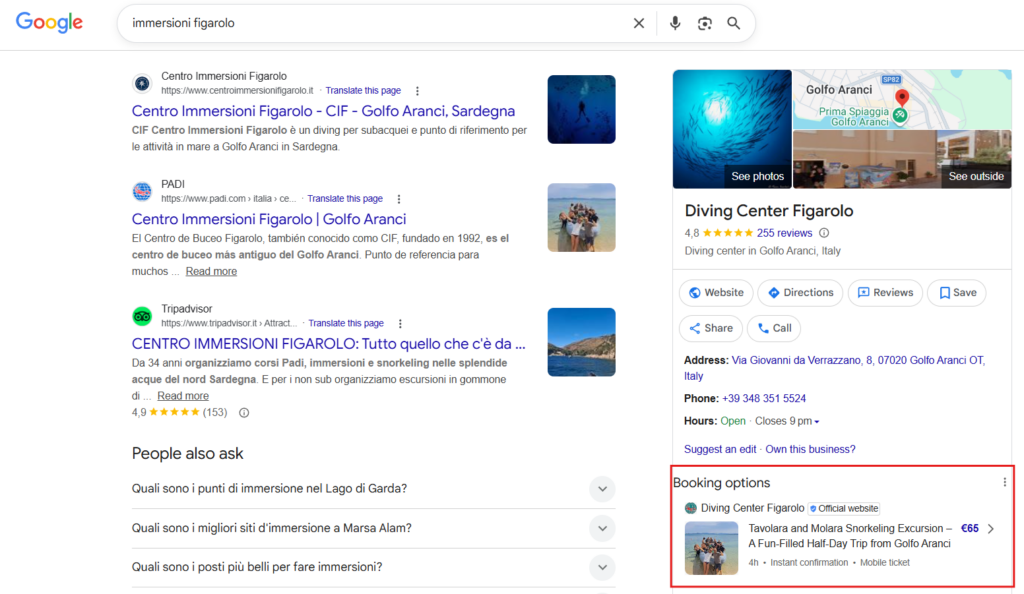Click the search magnifying glass icon

coord(733,22)
